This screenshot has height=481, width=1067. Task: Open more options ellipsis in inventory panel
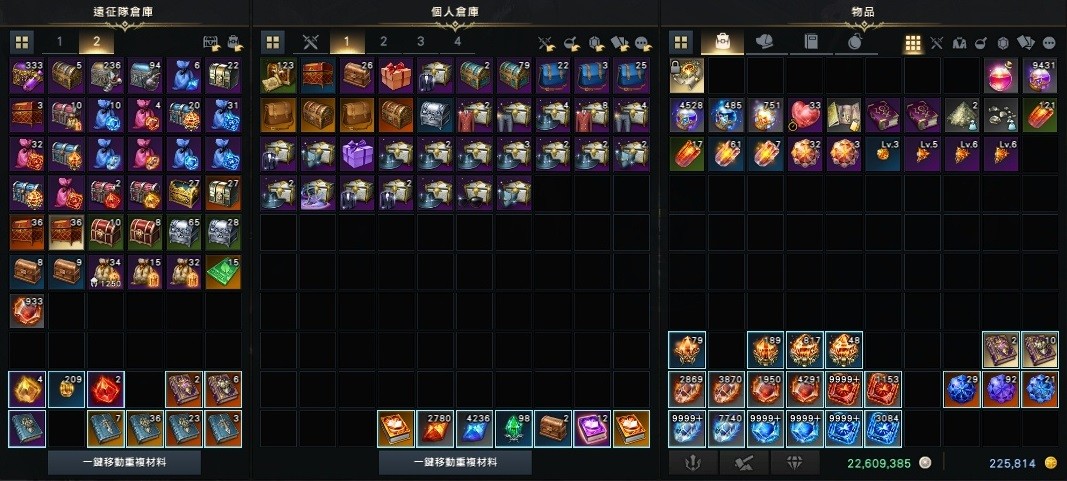point(1049,44)
